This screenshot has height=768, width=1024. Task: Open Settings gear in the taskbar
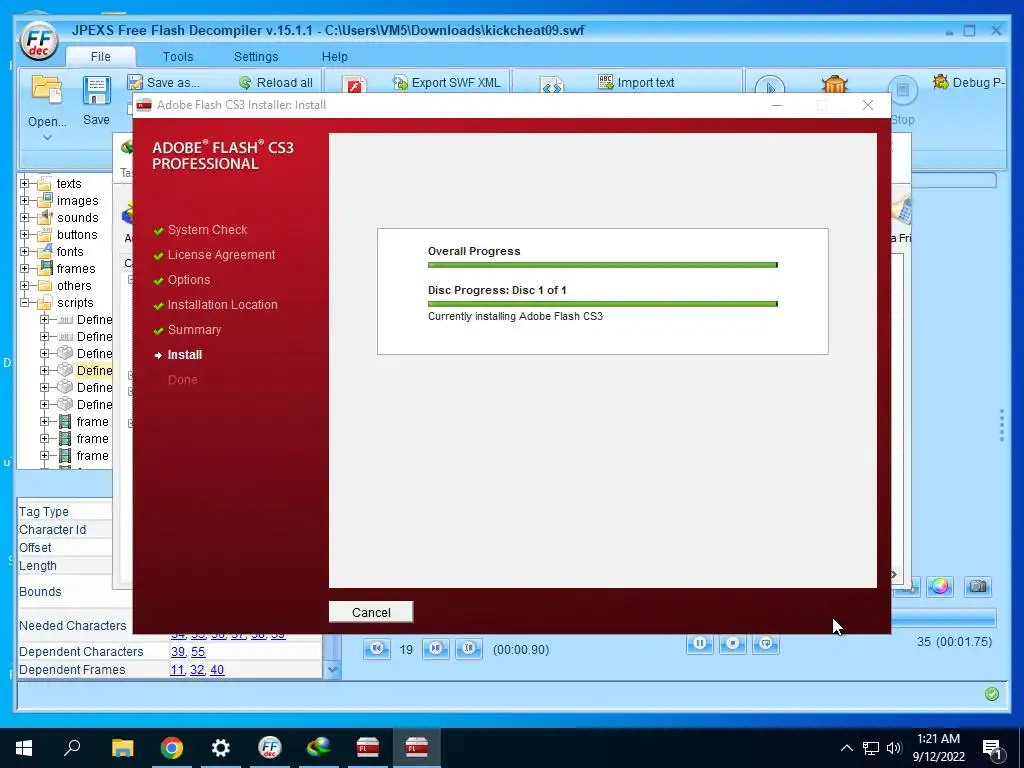(221, 748)
